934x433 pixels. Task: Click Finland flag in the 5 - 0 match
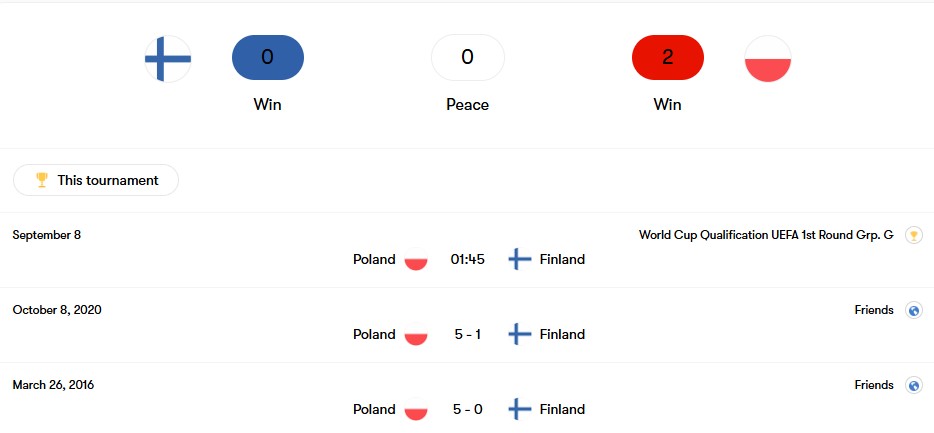[519, 409]
